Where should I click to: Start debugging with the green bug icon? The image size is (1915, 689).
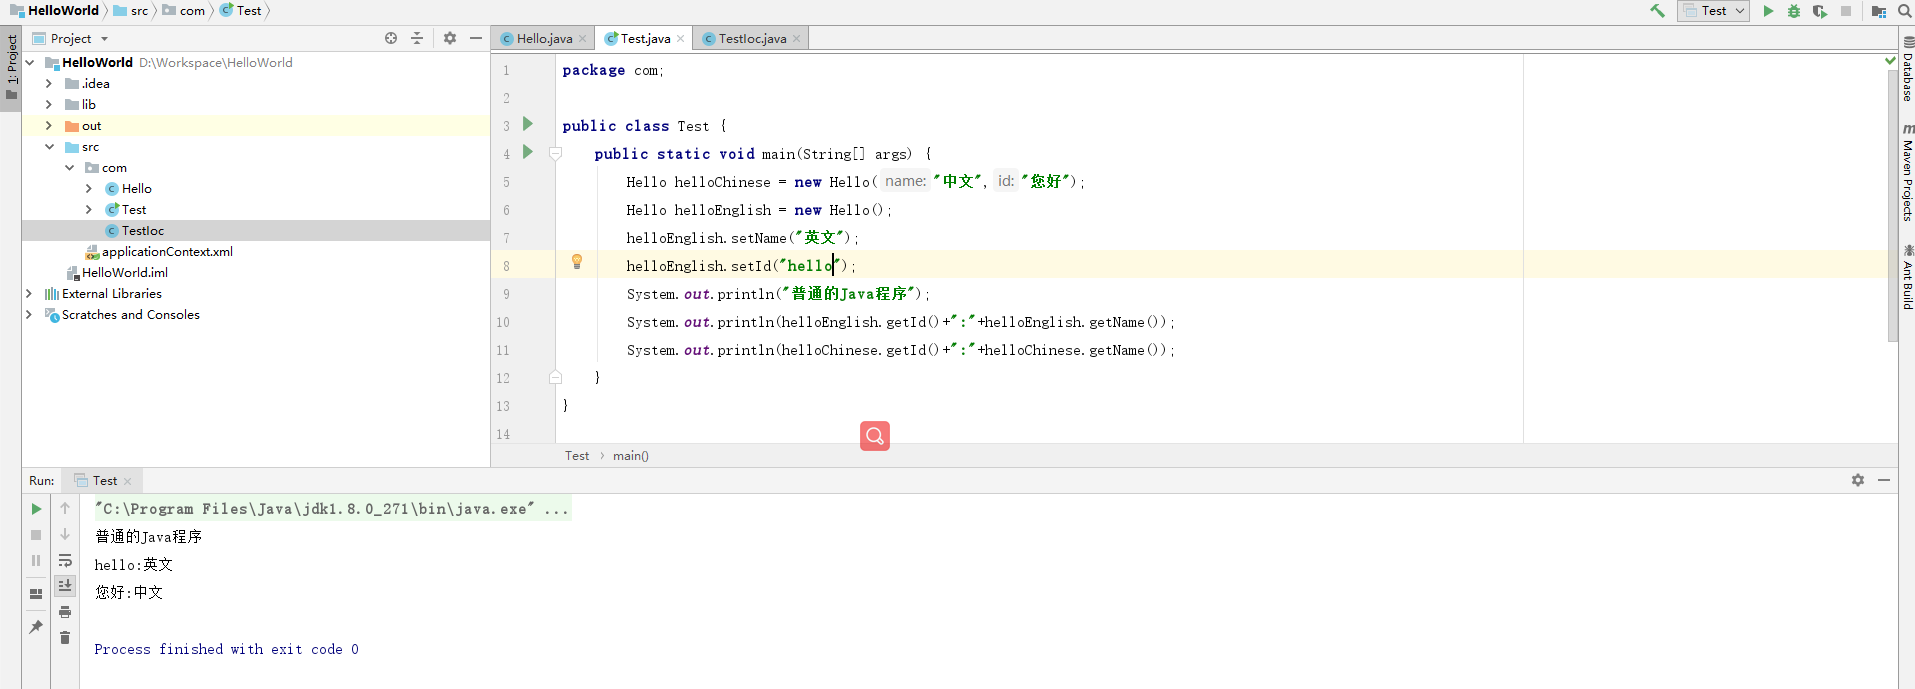(x=1794, y=11)
